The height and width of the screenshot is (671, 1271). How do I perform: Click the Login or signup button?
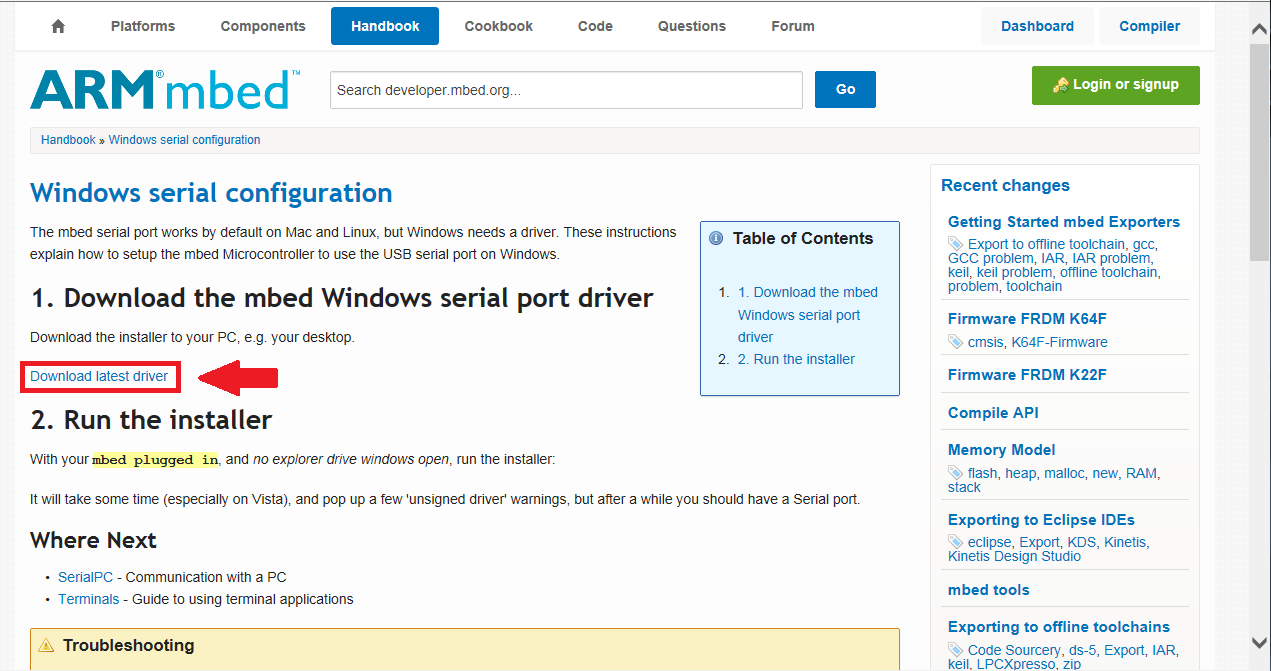1116,85
